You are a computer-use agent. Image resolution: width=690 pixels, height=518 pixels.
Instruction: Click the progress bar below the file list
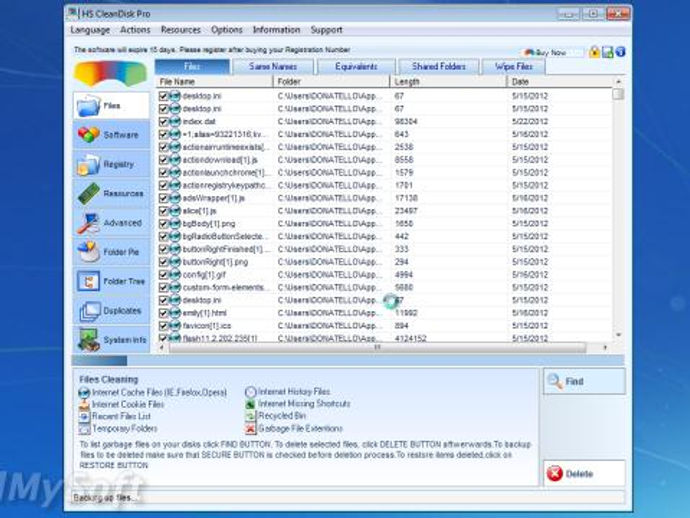point(348,361)
